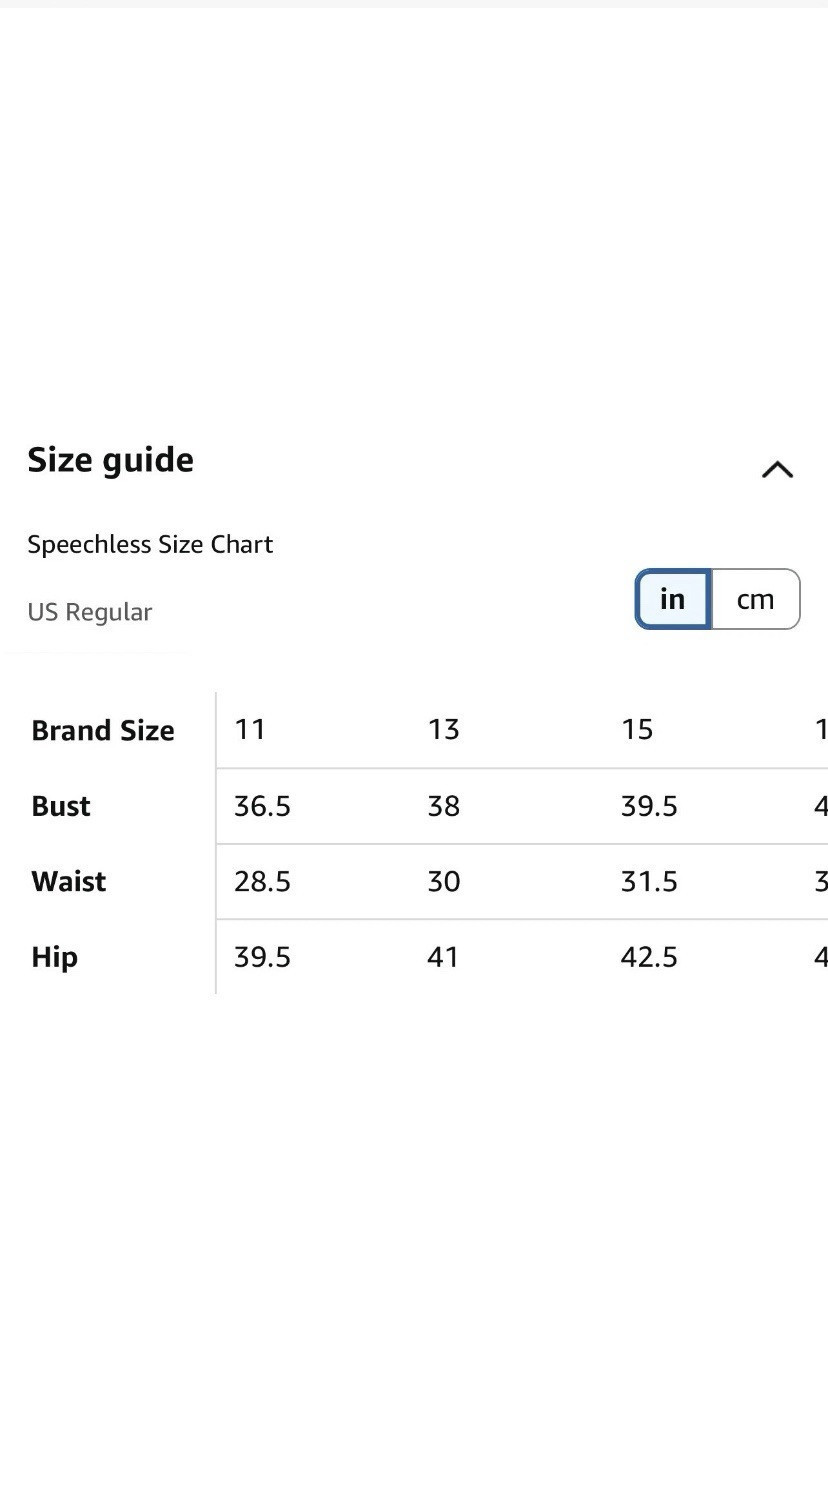Tap waist value 28.5 for size 11
The image size is (828, 1499).
tap(262, 882)
